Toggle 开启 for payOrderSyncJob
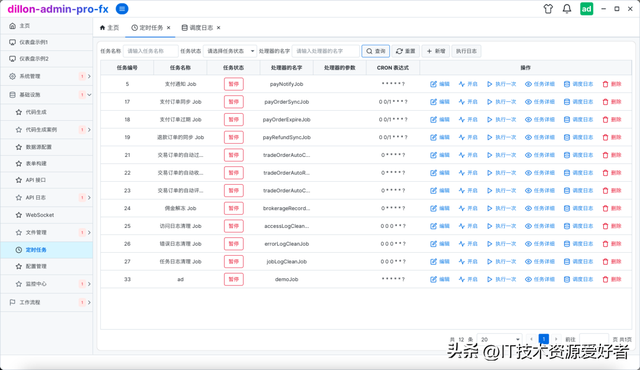 click(x=468, y=102)
